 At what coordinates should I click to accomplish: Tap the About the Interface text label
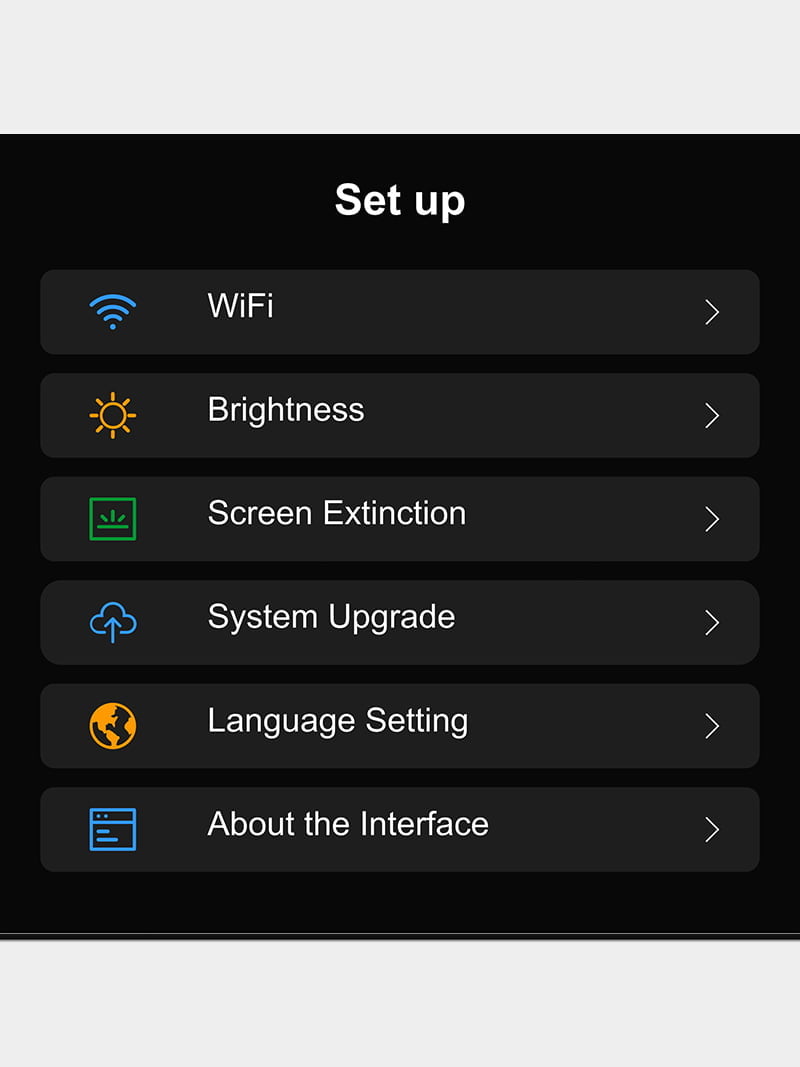[x=348, y=824]
